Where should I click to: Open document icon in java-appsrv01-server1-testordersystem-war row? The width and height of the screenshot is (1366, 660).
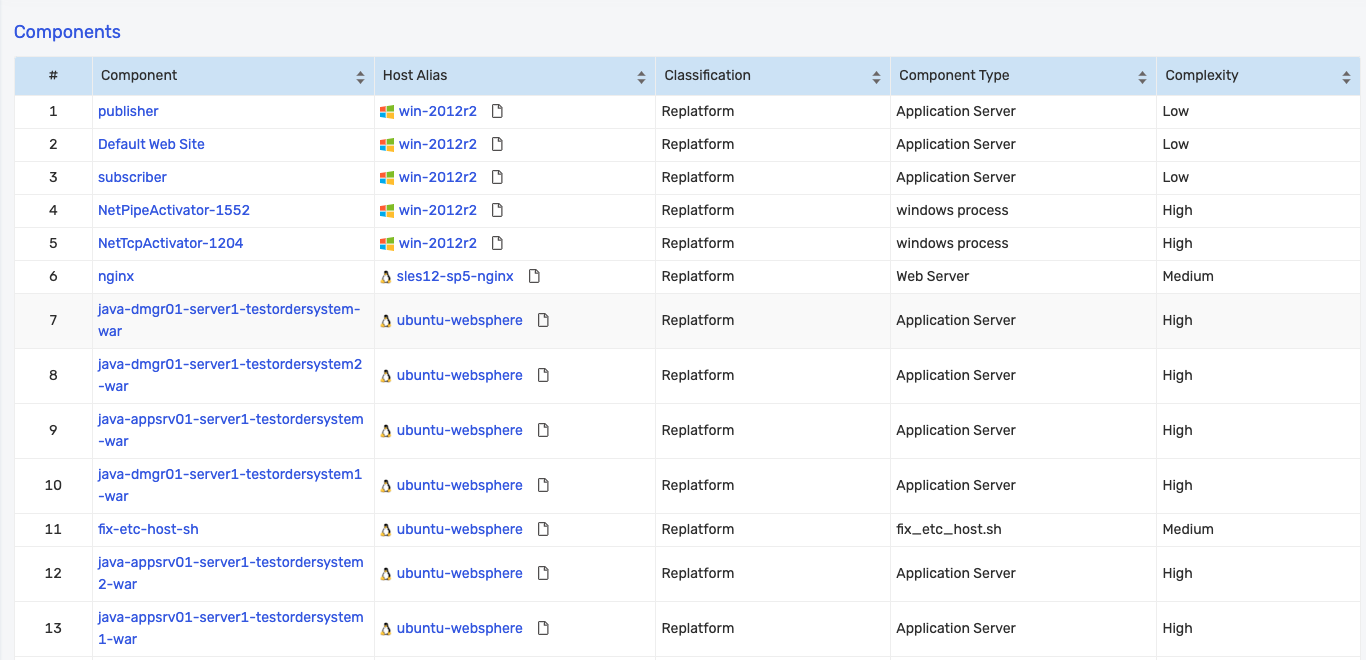click(543, 430)
